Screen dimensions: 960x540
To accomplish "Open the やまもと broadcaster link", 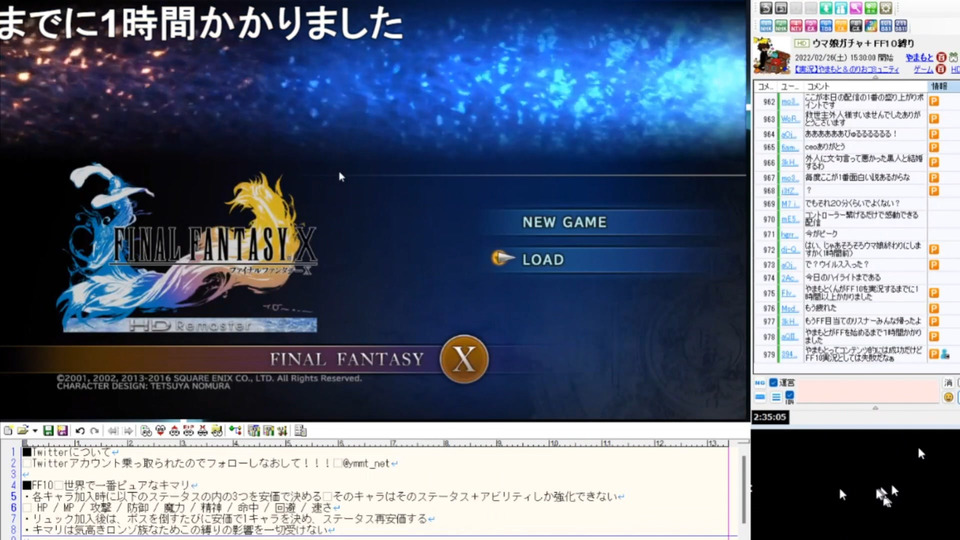I will click(920, 58).
